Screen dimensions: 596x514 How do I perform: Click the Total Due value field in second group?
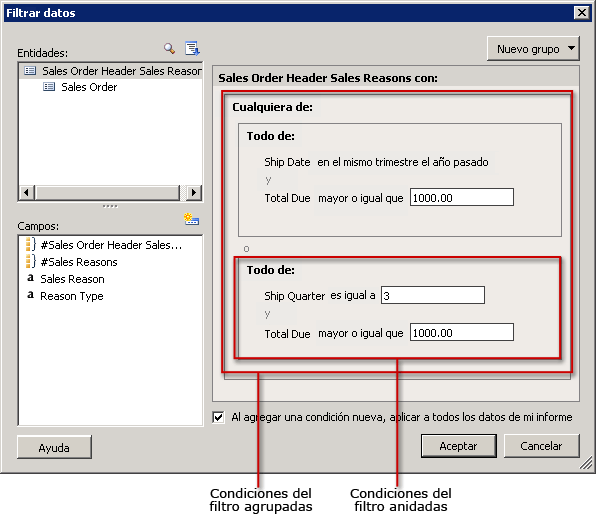462,333
